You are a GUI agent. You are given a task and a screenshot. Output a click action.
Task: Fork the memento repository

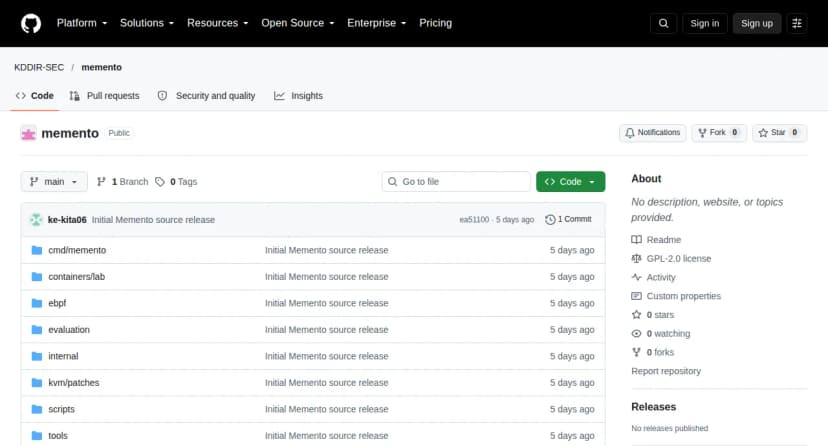[x=719, y=133]
